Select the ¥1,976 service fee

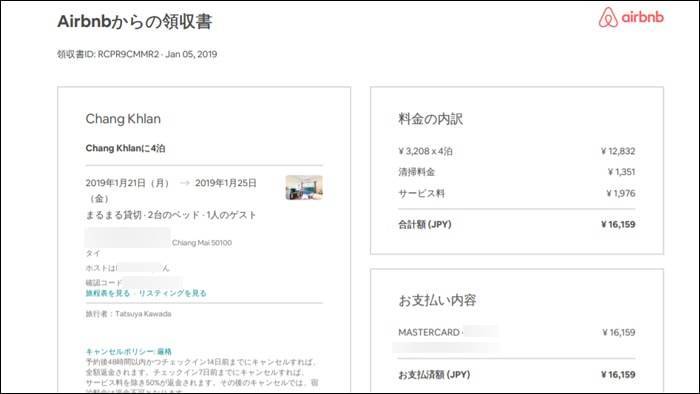click(621, 193)
